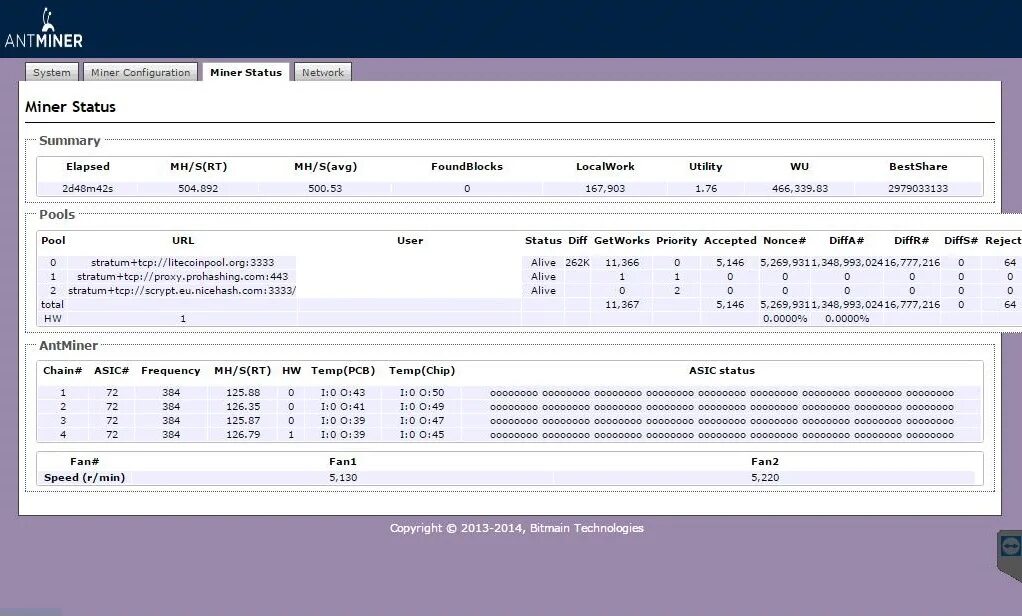Click the litecoinpool.org pool URL
Image resolution: width=1022 pixels, height=616 pixels.
click(182, 263)
